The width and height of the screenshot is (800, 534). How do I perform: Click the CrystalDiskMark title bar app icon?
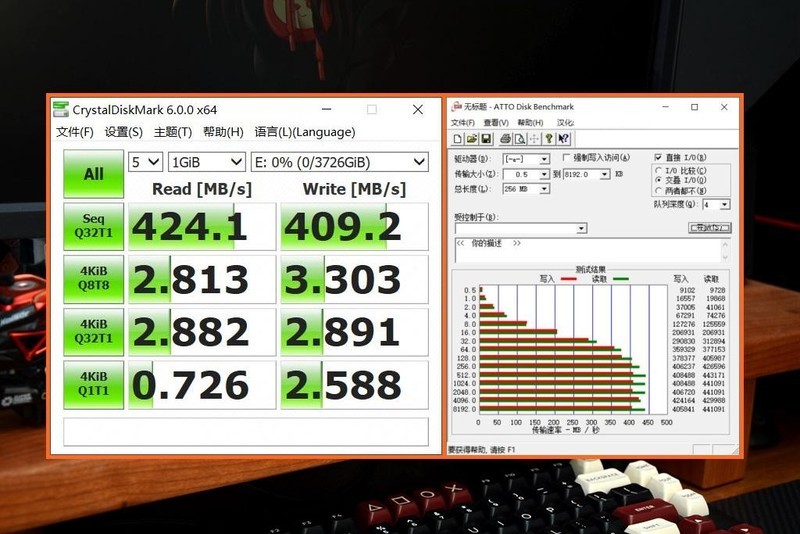(x=61, y=109)
